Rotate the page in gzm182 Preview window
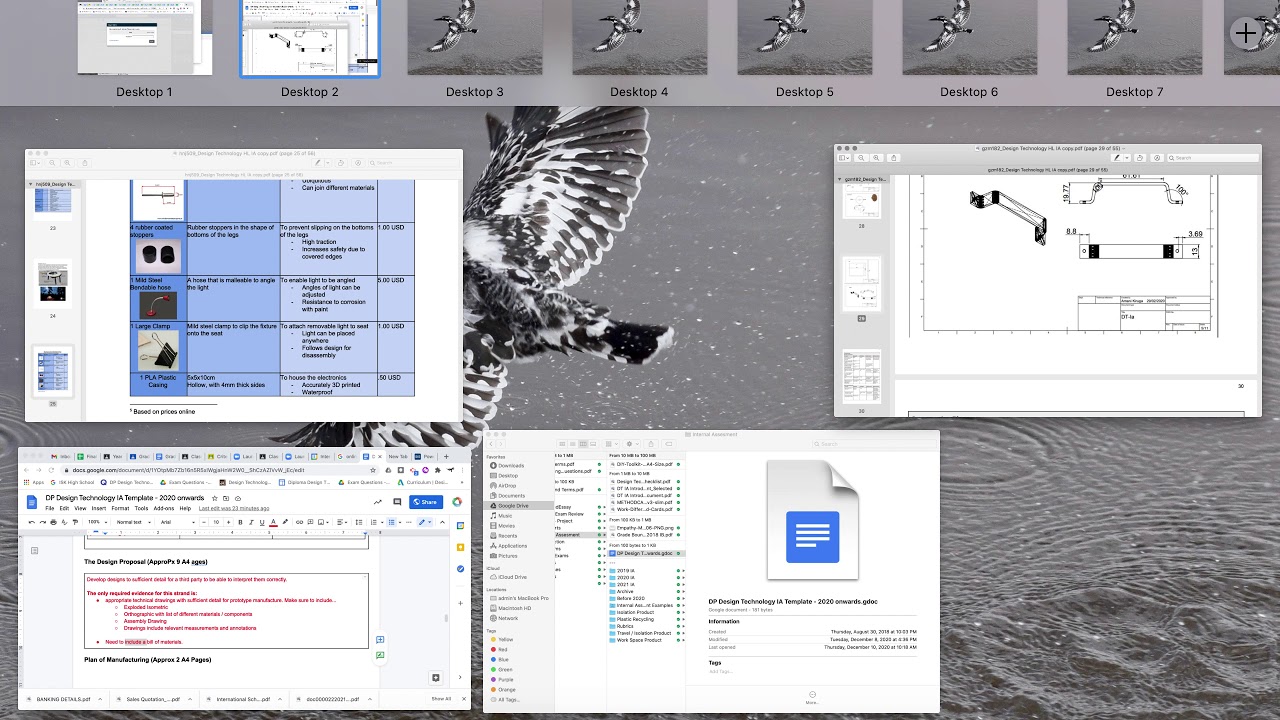 (1140, 158)
